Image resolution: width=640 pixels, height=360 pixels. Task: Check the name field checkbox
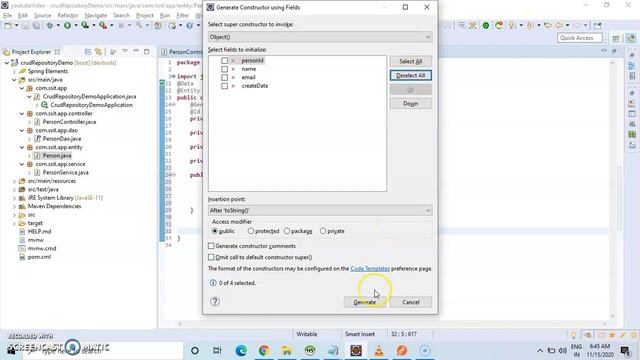(224, 69)
